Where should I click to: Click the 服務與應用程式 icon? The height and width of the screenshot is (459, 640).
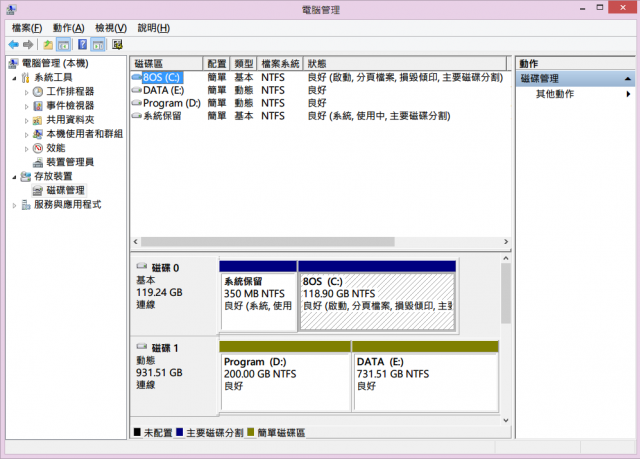coord(26,205)
